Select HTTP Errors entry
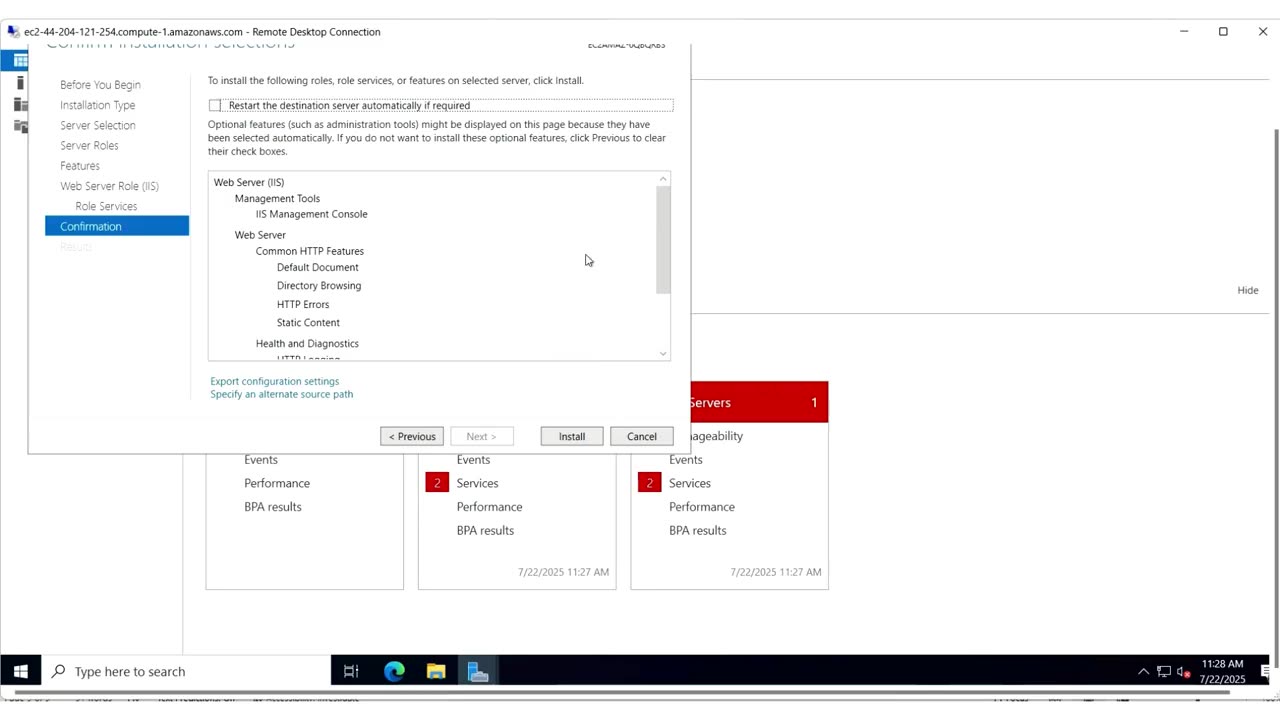This screenshot has height=720, width=1280. pos(303,304)
